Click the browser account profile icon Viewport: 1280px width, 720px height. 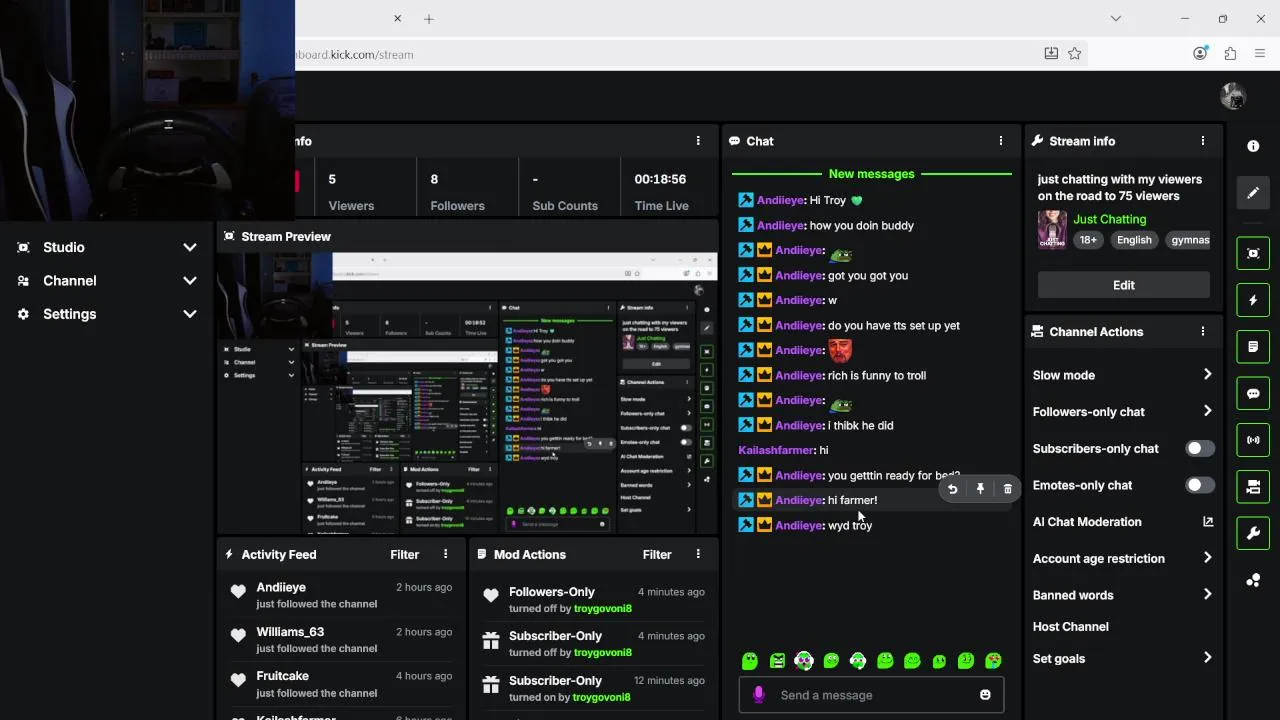tap(1200, 54)
